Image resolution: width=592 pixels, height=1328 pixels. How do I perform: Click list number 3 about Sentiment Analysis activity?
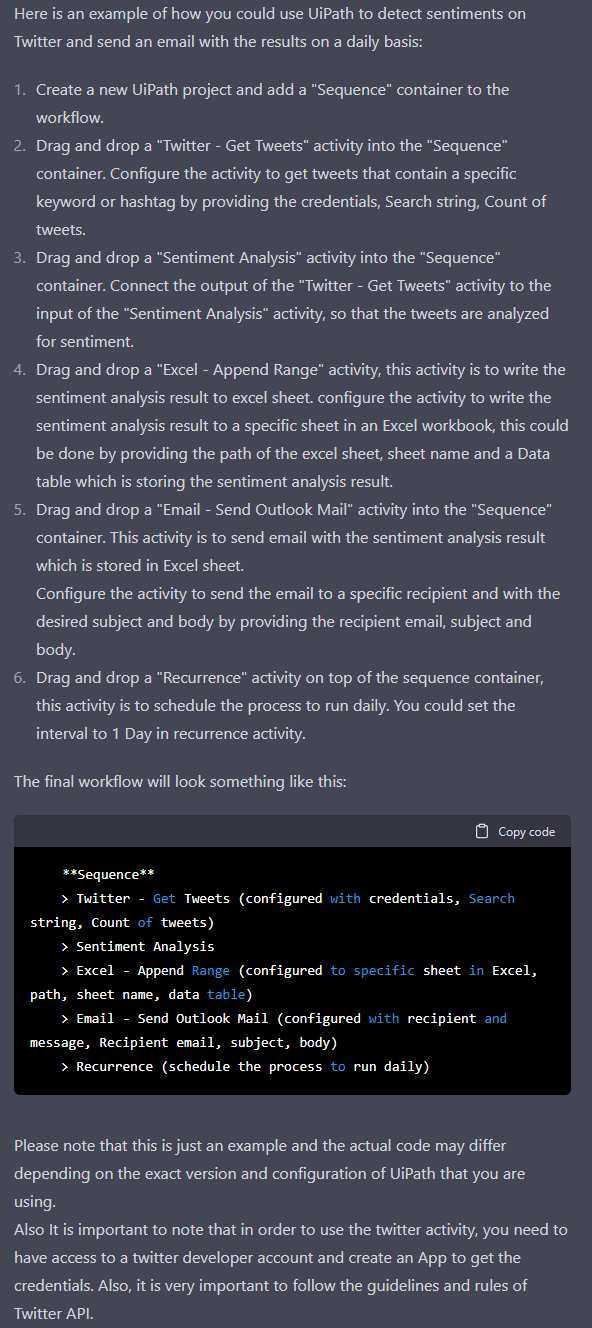tap(20, 258)
